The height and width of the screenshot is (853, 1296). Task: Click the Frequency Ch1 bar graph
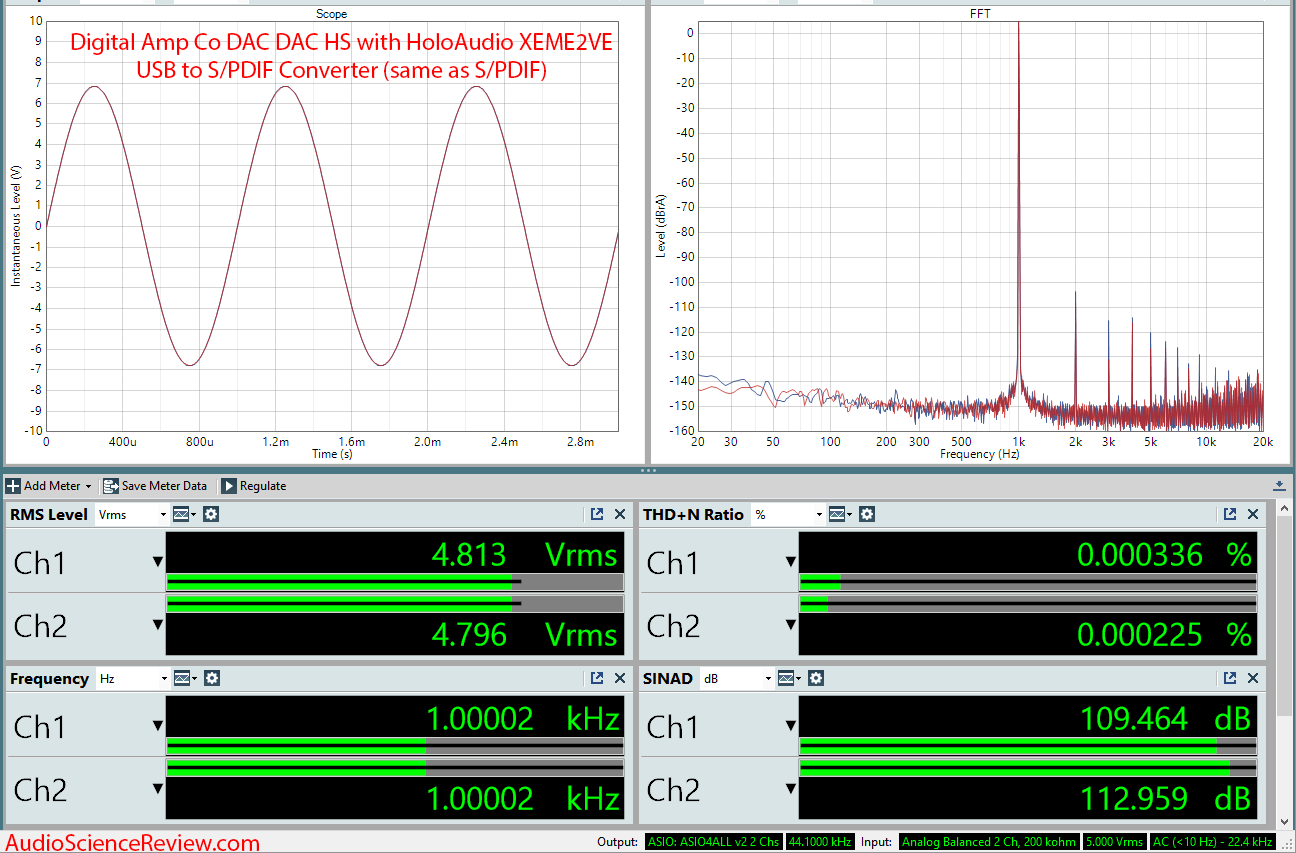point(395,746)
